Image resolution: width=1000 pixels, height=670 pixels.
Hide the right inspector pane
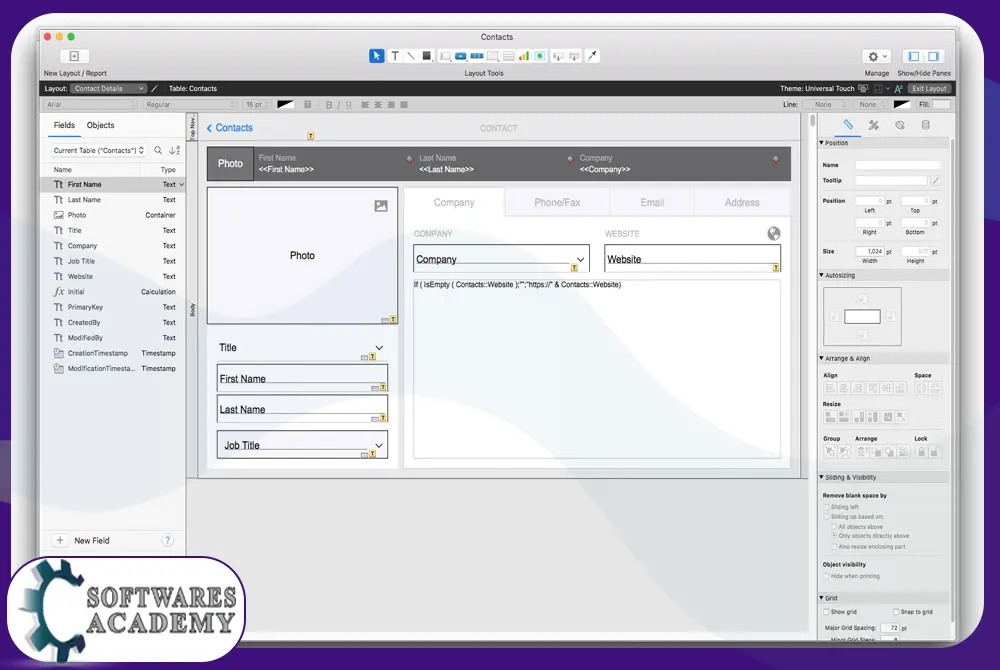coord(934,56)
